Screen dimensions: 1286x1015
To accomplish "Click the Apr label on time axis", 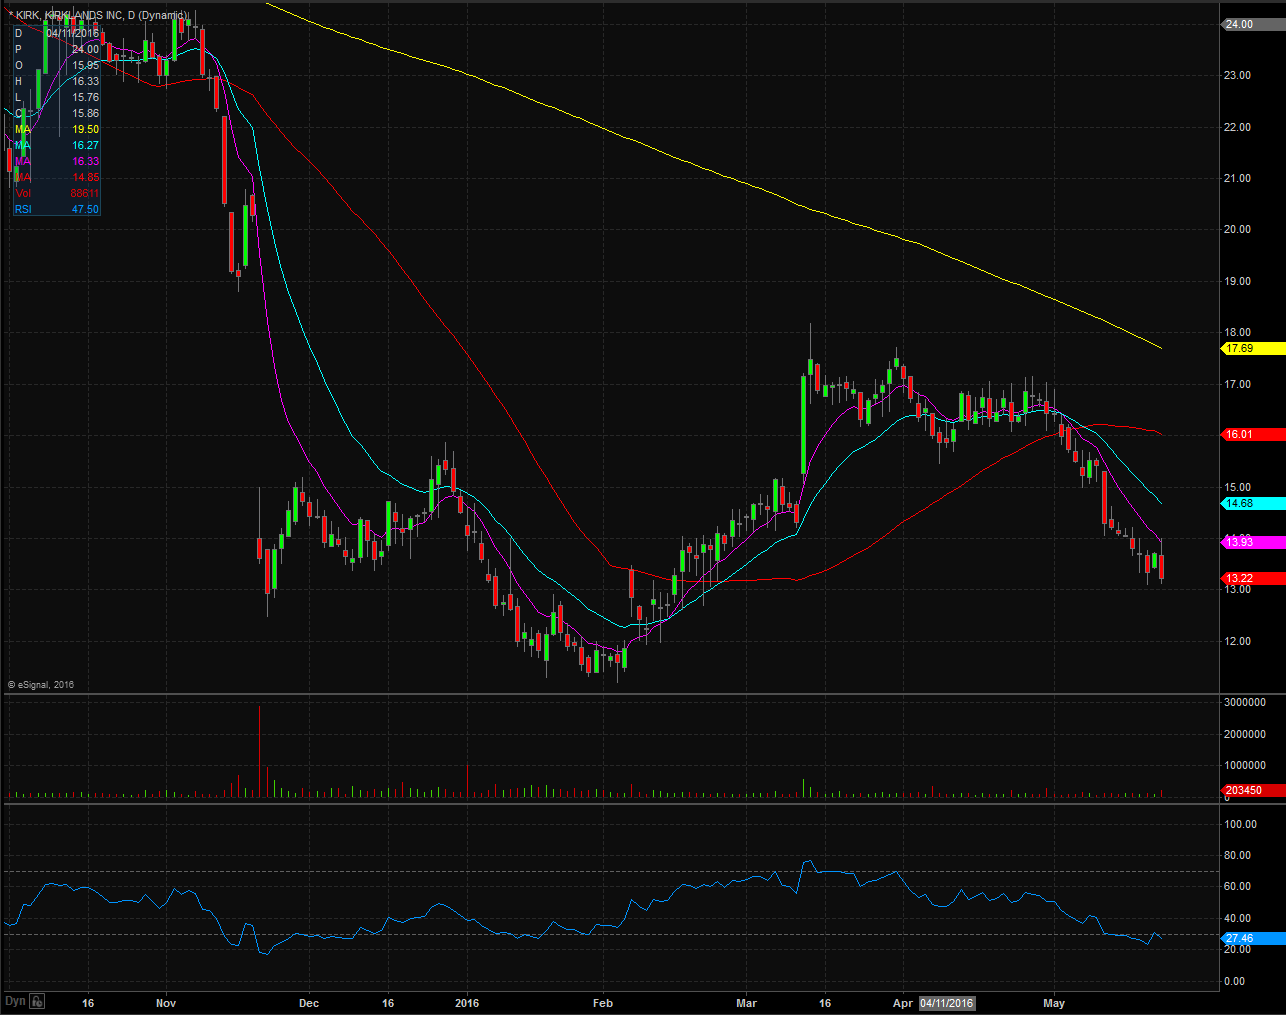I will coord(903,1003).
